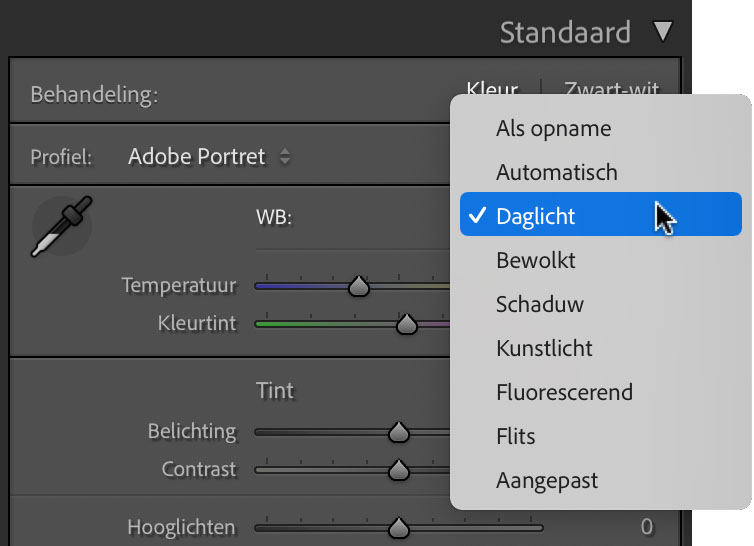Click the Hooglichten slider handle
Screen dimensions: 754x546
click(399, 528)
